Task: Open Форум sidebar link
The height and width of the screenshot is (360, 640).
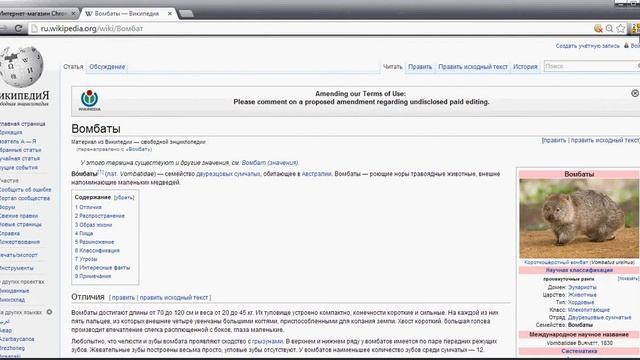Action: (x=8, y=207)
